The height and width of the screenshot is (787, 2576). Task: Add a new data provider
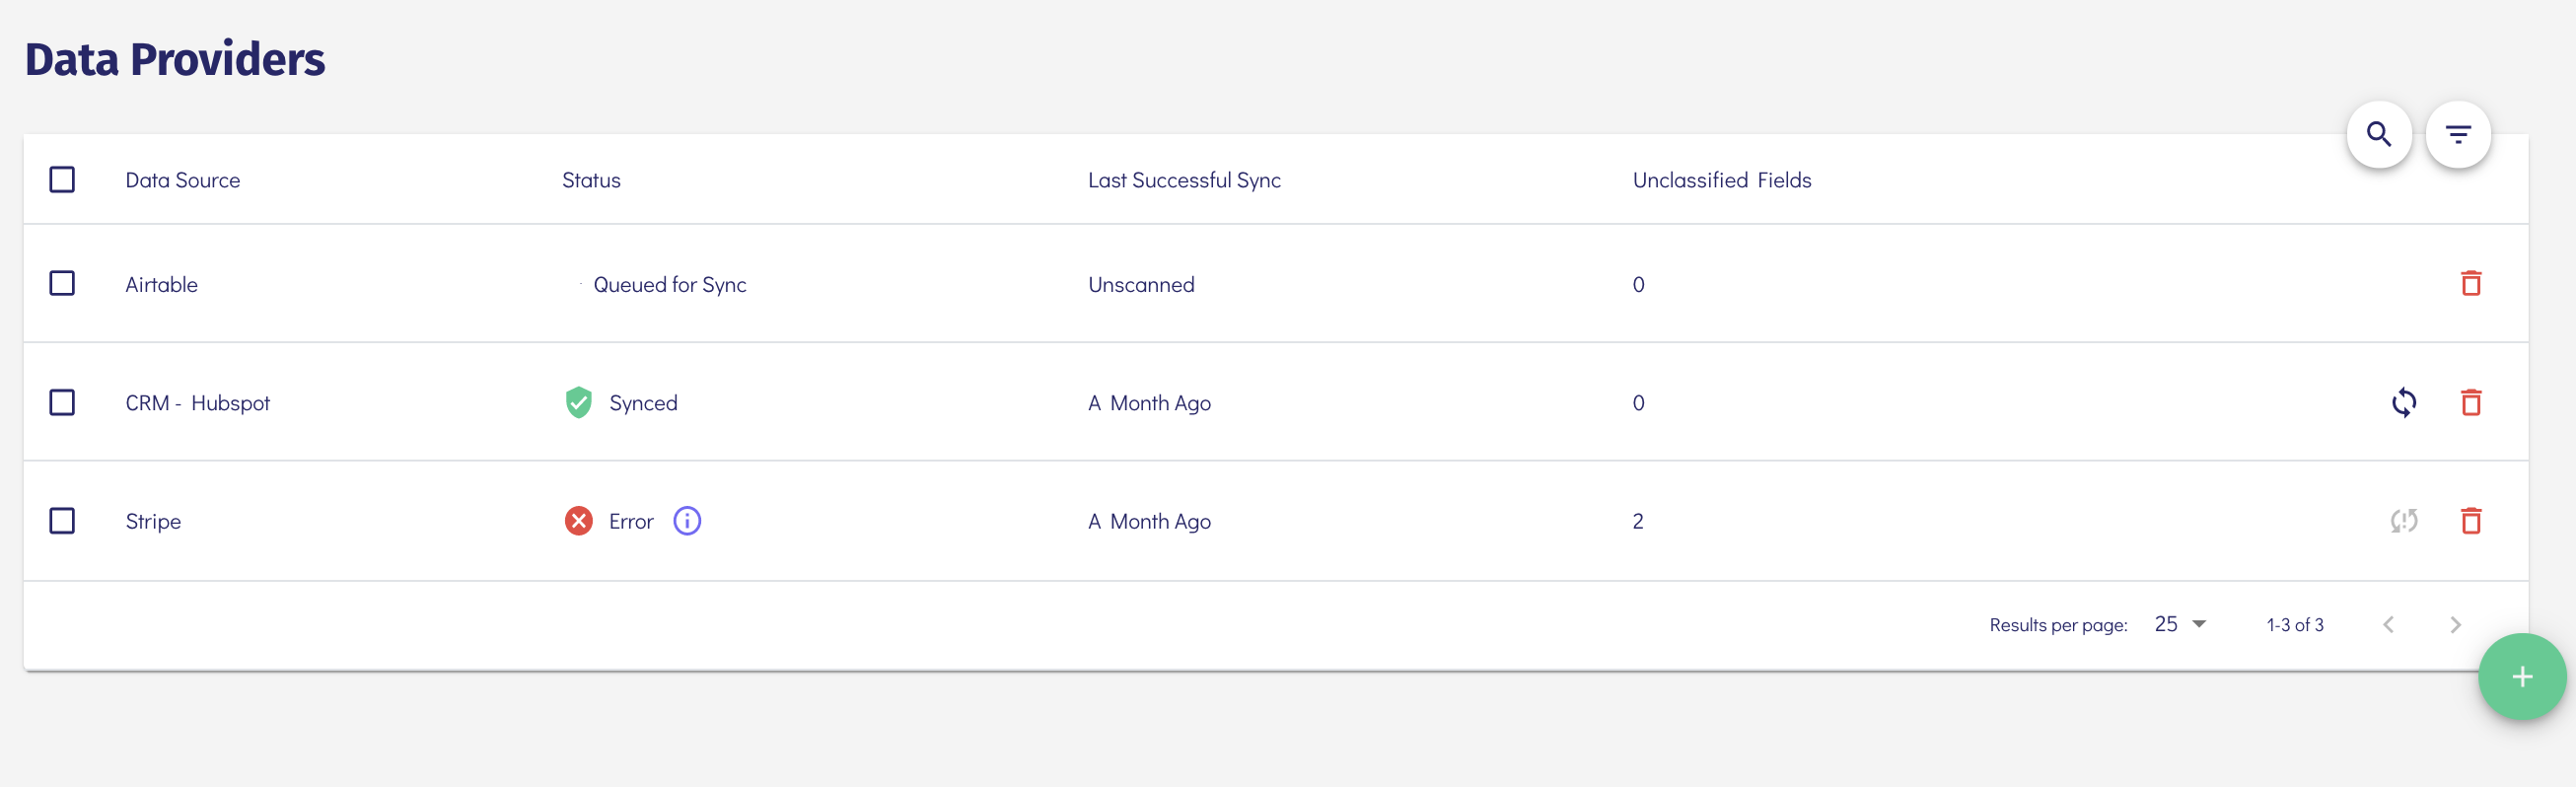pyautogui.click(x=2522, y=677)
